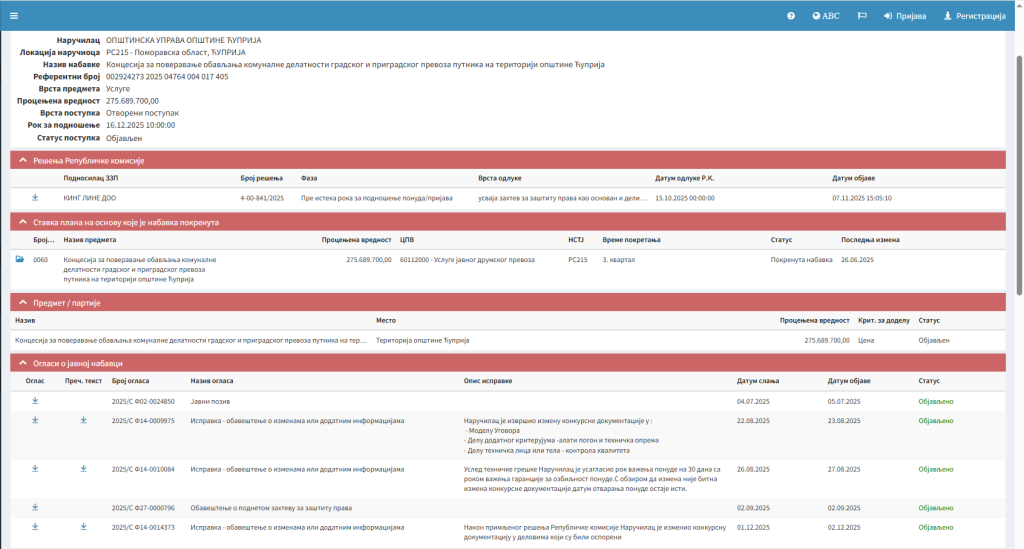Collapse the Решења Републичке комисије section
1024x549 pixels.
point(21,161)
